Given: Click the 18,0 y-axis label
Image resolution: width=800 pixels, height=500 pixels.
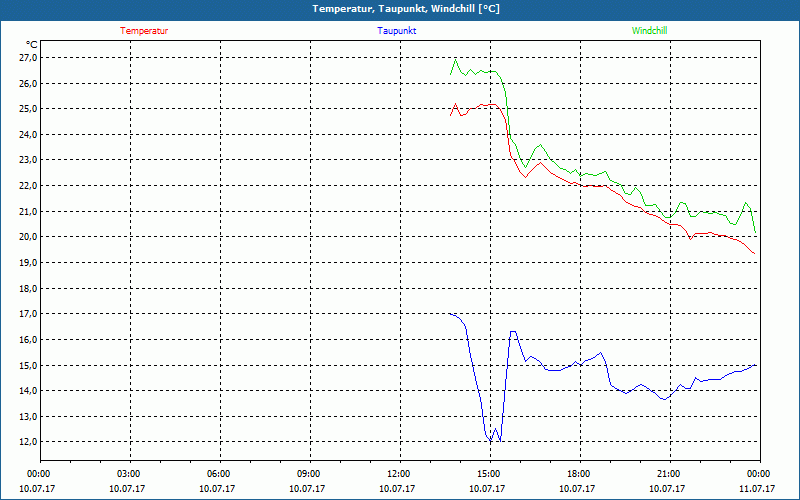Looking at the screenshot, I should pos(28,288).
